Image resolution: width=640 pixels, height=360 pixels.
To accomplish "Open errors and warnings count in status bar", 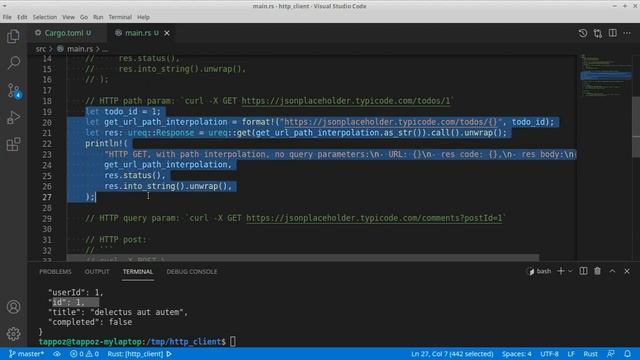I will pos(84,354).
